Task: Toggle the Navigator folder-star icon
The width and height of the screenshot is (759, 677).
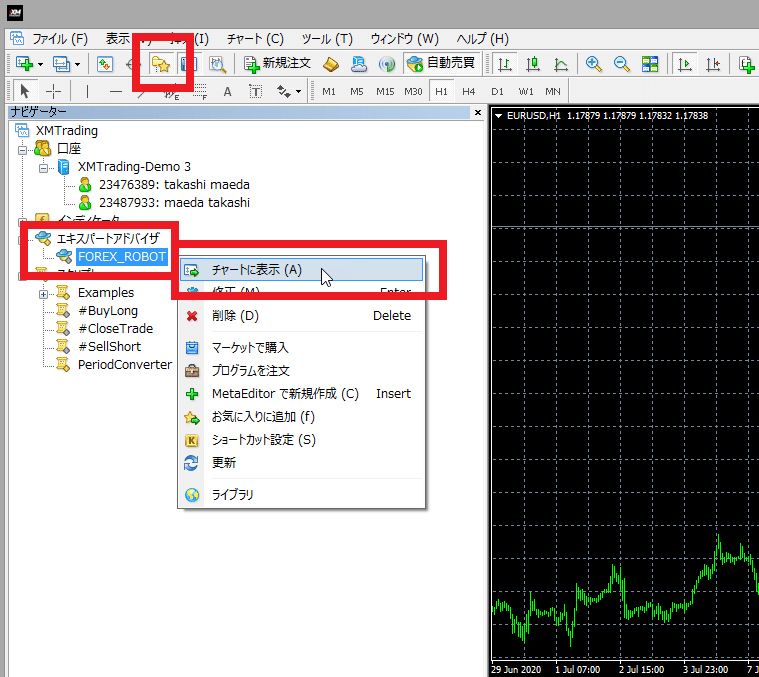Action: click(161, 64)
